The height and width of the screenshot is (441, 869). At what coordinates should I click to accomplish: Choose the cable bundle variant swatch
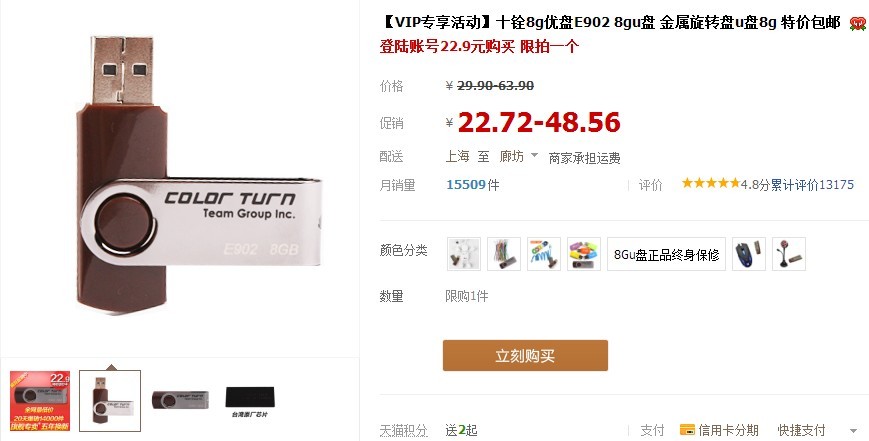tap(504, 254)
